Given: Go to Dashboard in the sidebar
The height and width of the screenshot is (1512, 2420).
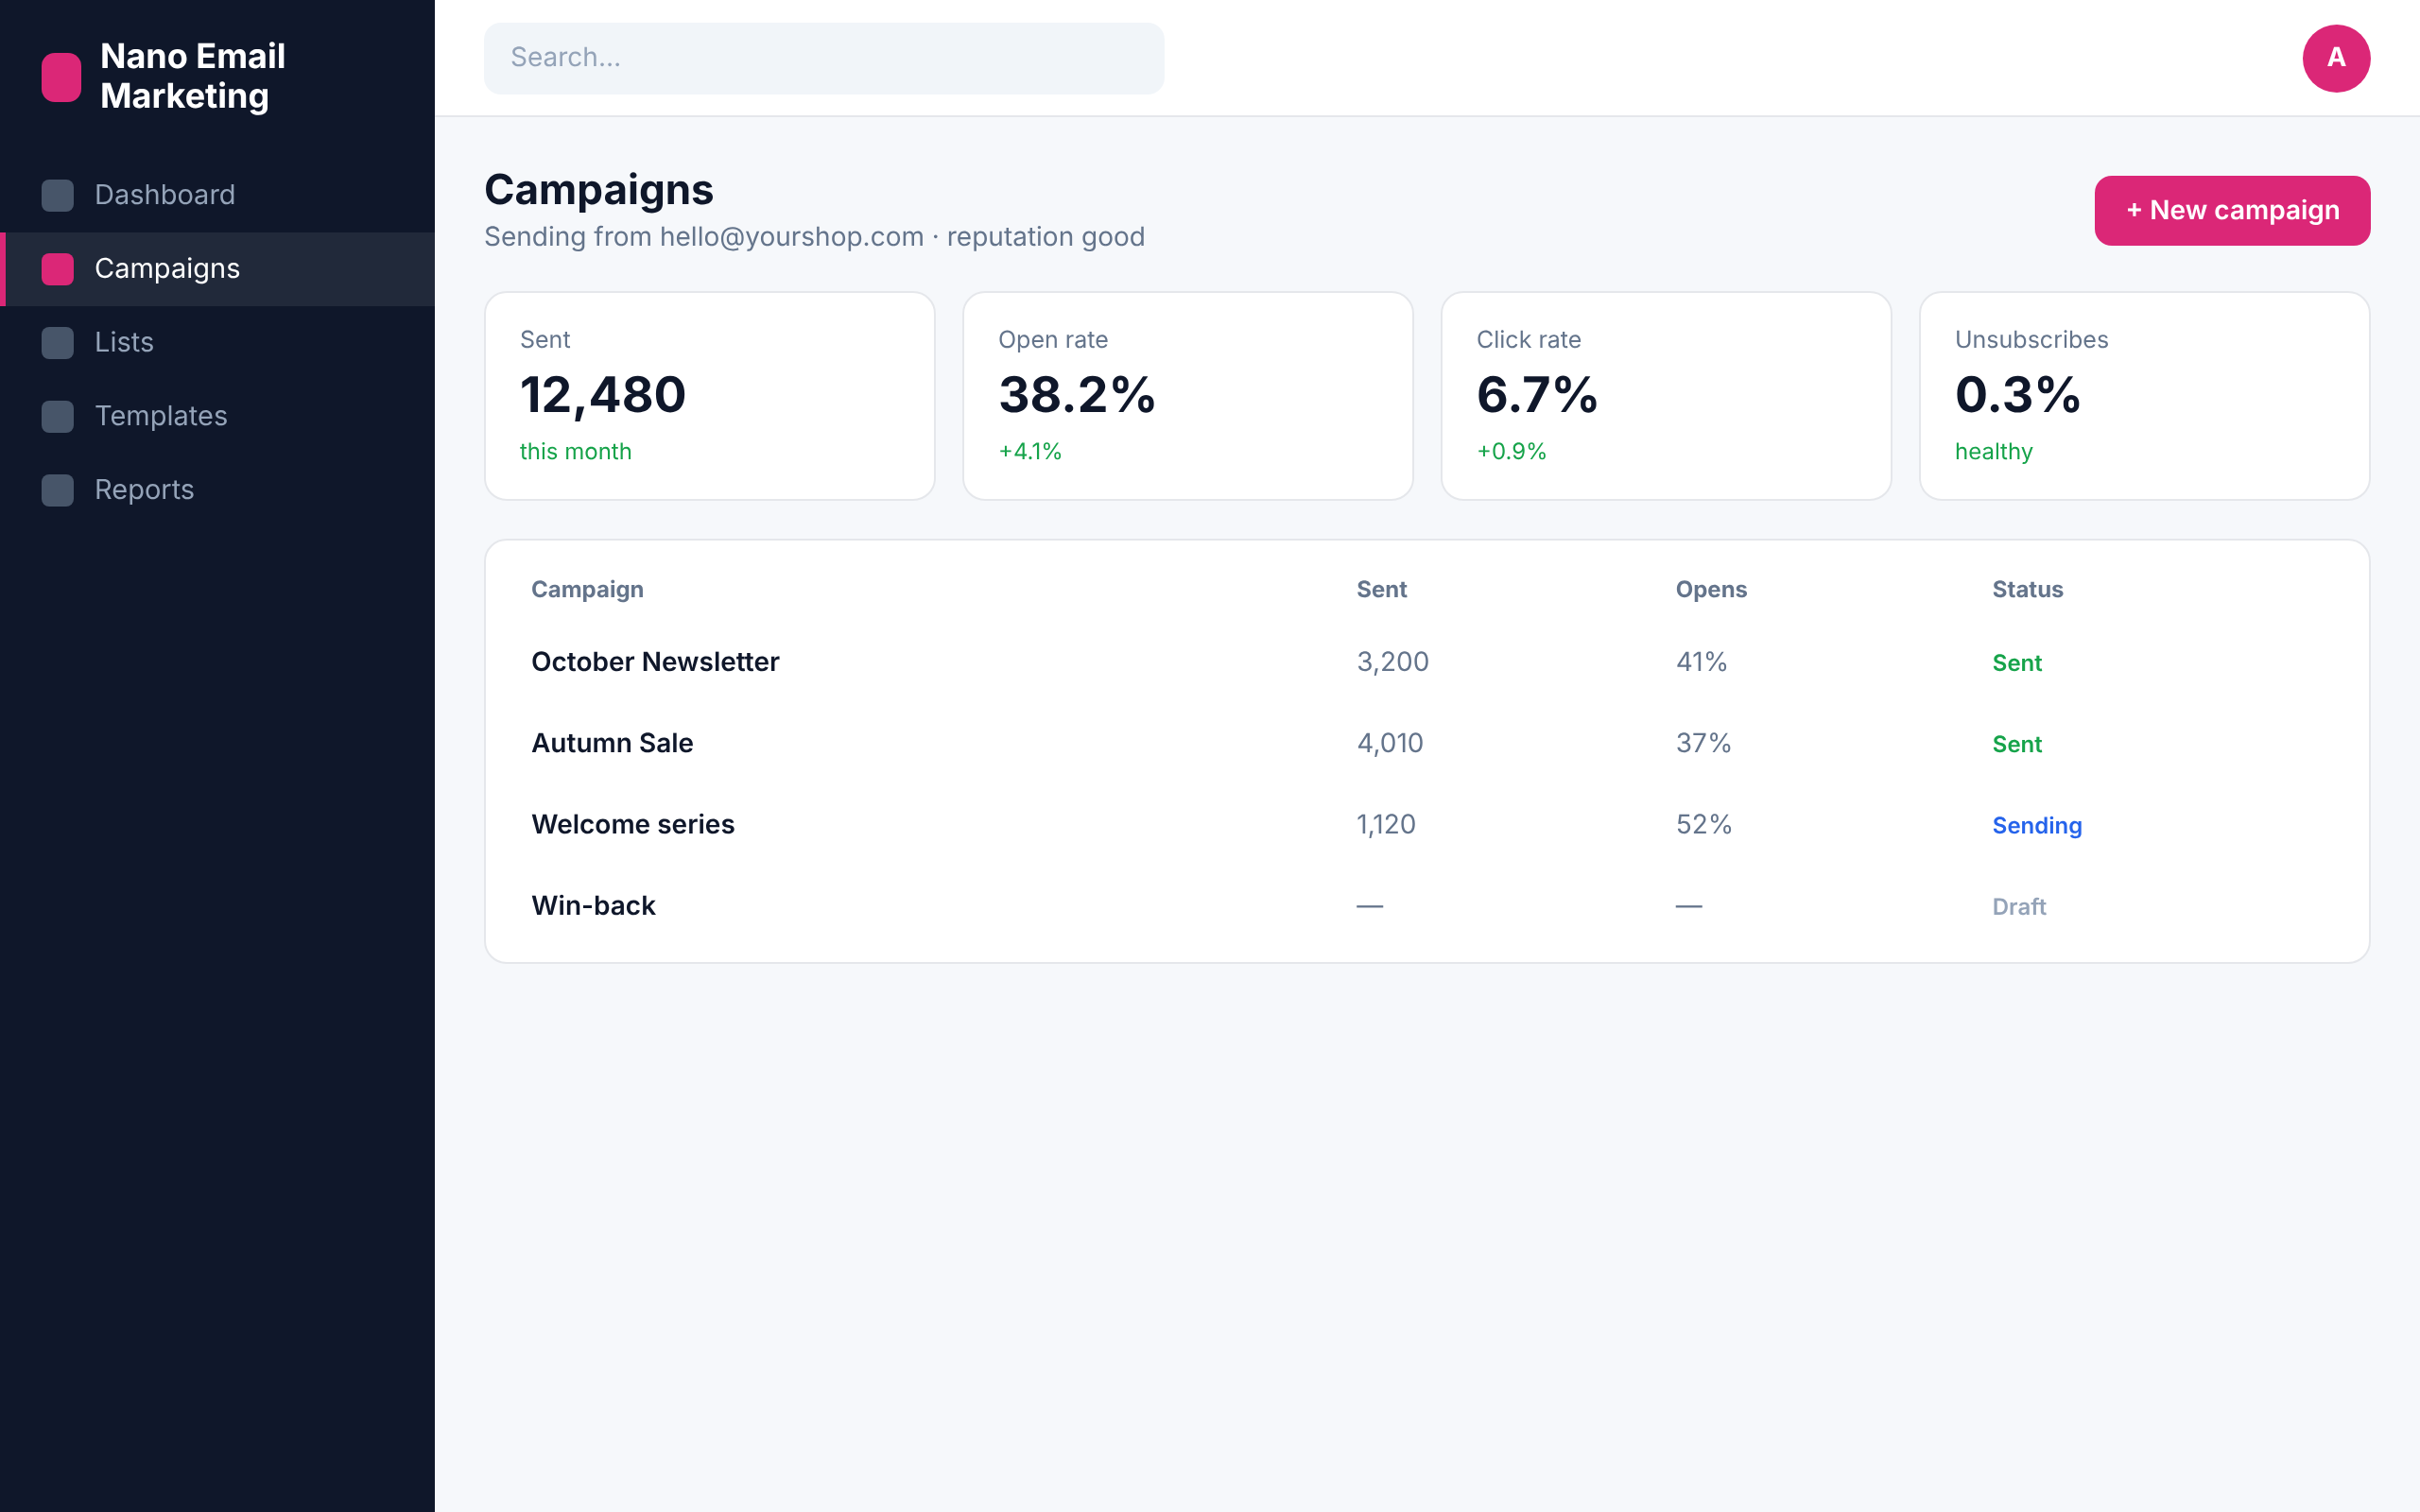Looking at the screenshot, I should pyautogui.click(x=217, y=195).
